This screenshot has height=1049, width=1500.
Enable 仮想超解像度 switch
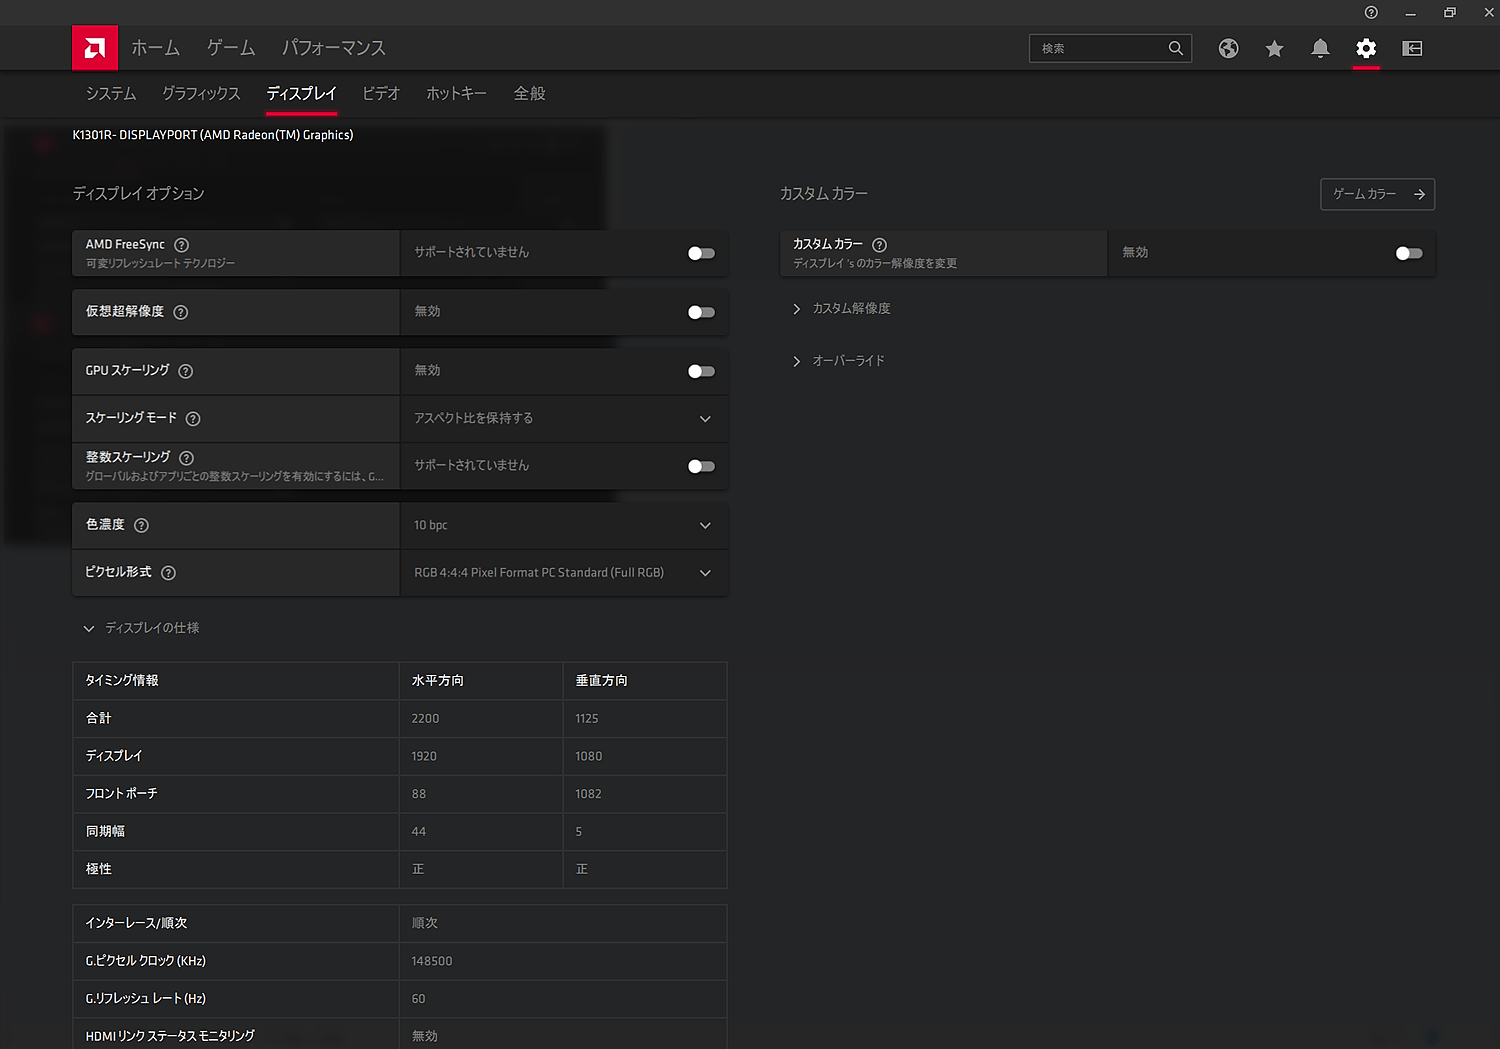[701, 312]
